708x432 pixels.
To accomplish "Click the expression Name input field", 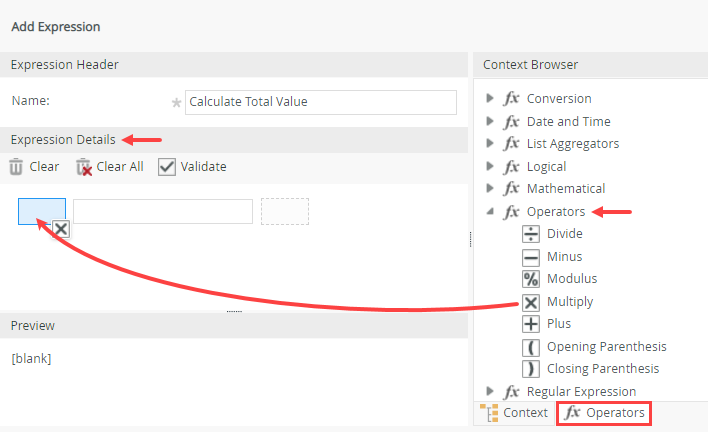I will coord(320,102).
